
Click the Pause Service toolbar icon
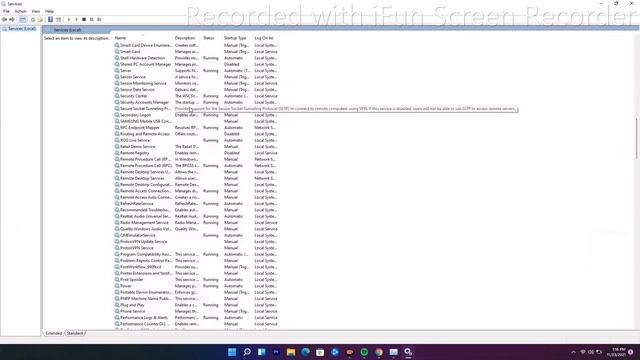(91, 19)
